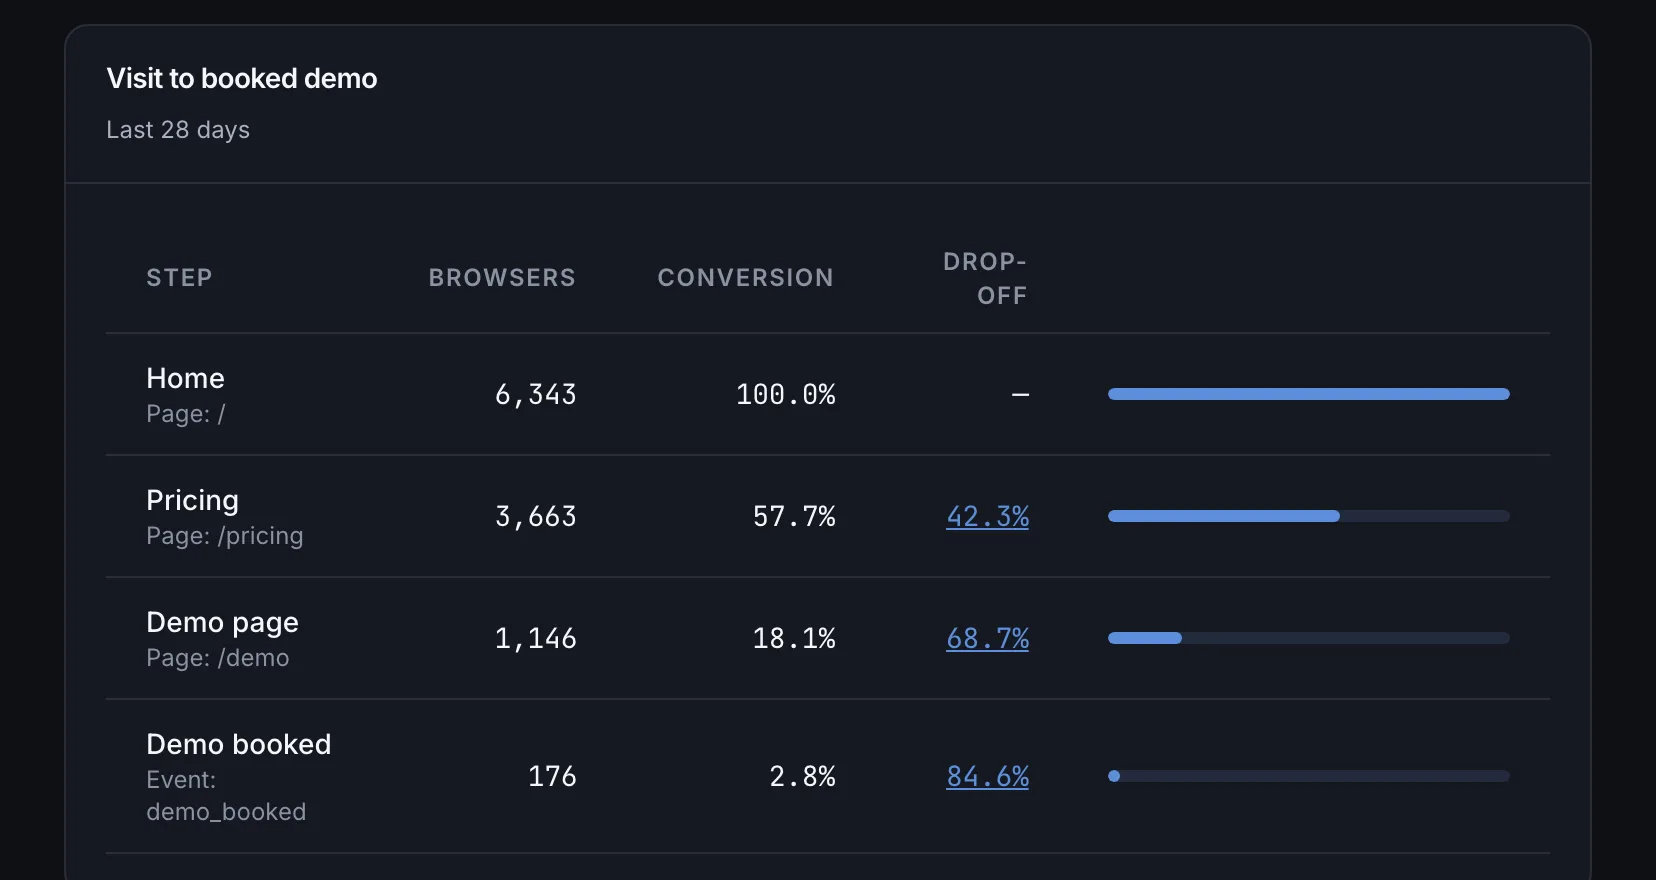Click the DROP-OFF column header
This screenshot has width=1656, height=880.
pyautogui.click(x=985, y=278)
